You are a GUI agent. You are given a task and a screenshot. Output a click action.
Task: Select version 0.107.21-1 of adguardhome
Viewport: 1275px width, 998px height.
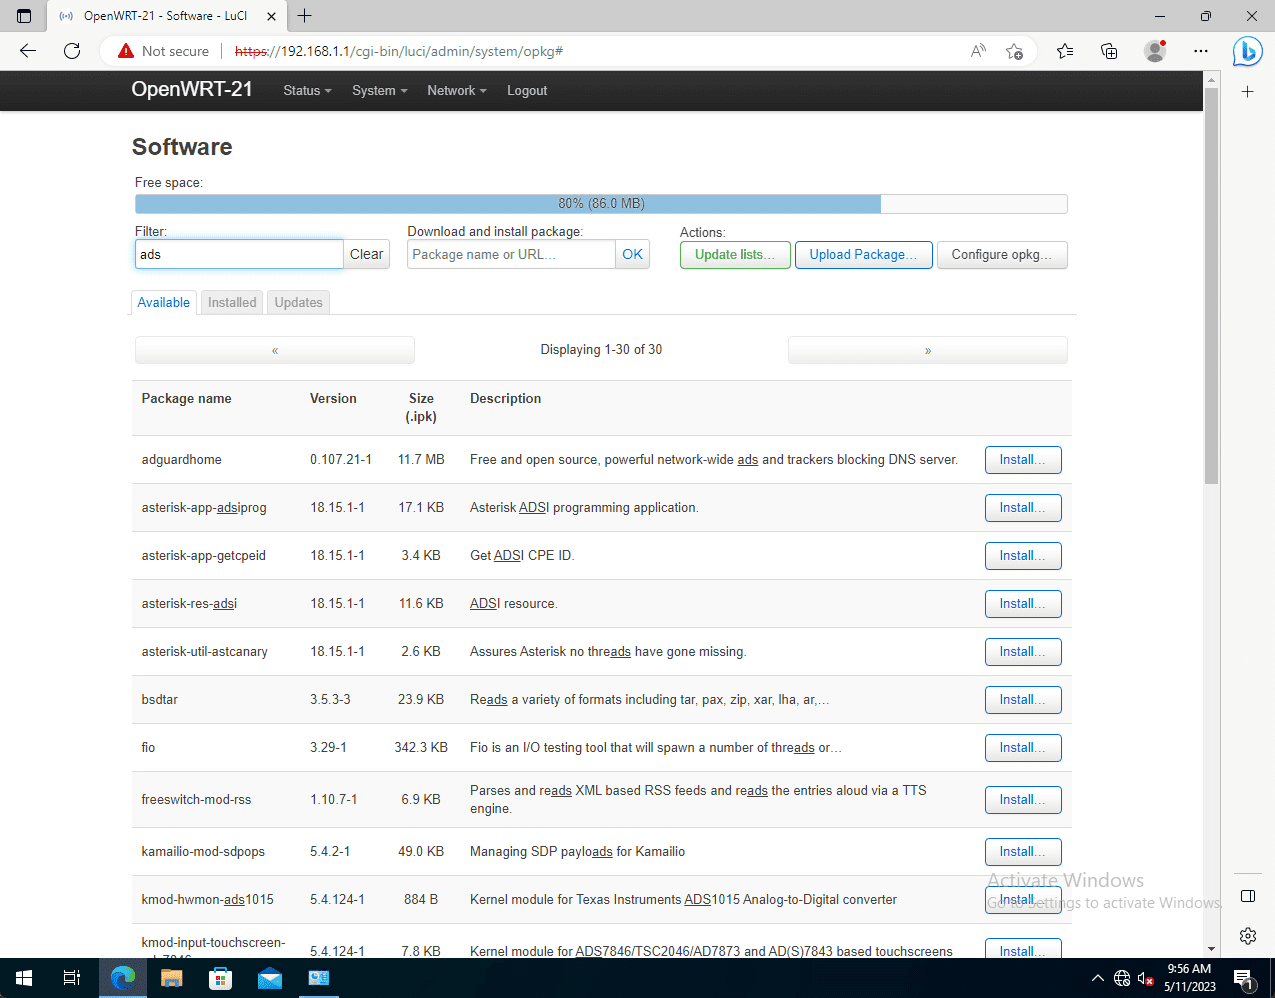341,459
